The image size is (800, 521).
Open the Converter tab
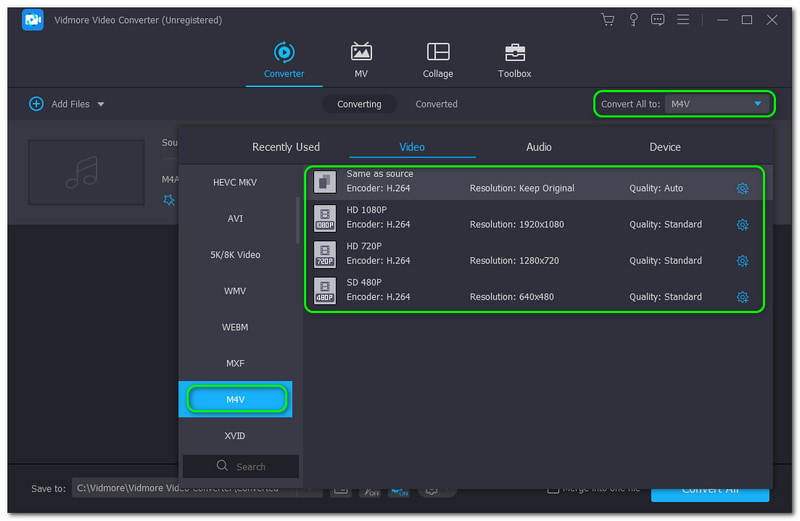(284, 60)
